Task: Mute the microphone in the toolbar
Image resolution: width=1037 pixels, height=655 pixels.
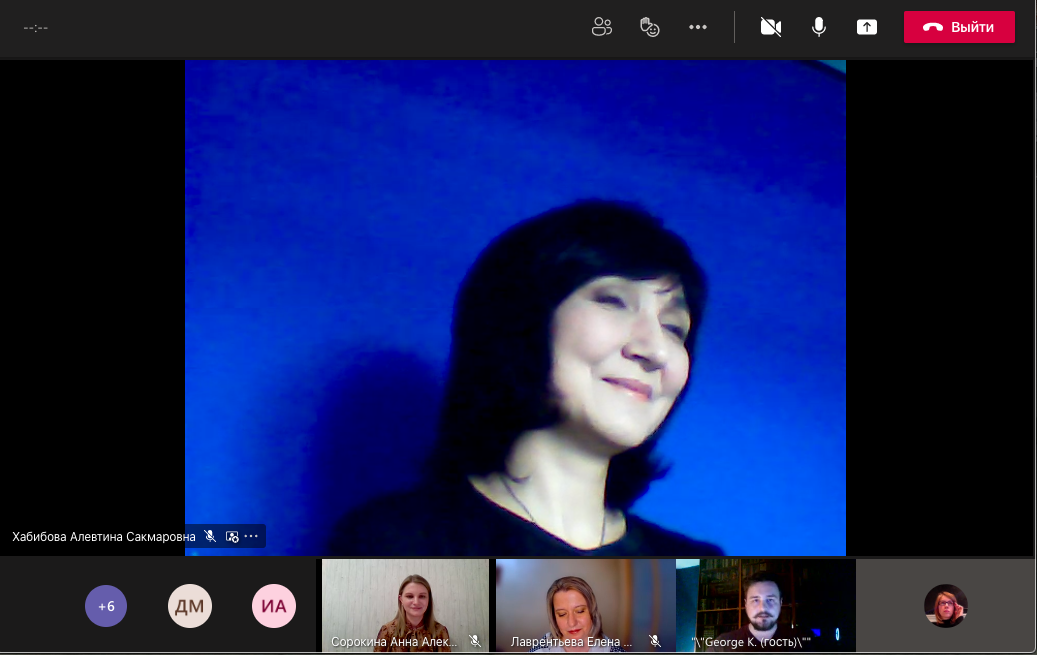Action: 819,27
